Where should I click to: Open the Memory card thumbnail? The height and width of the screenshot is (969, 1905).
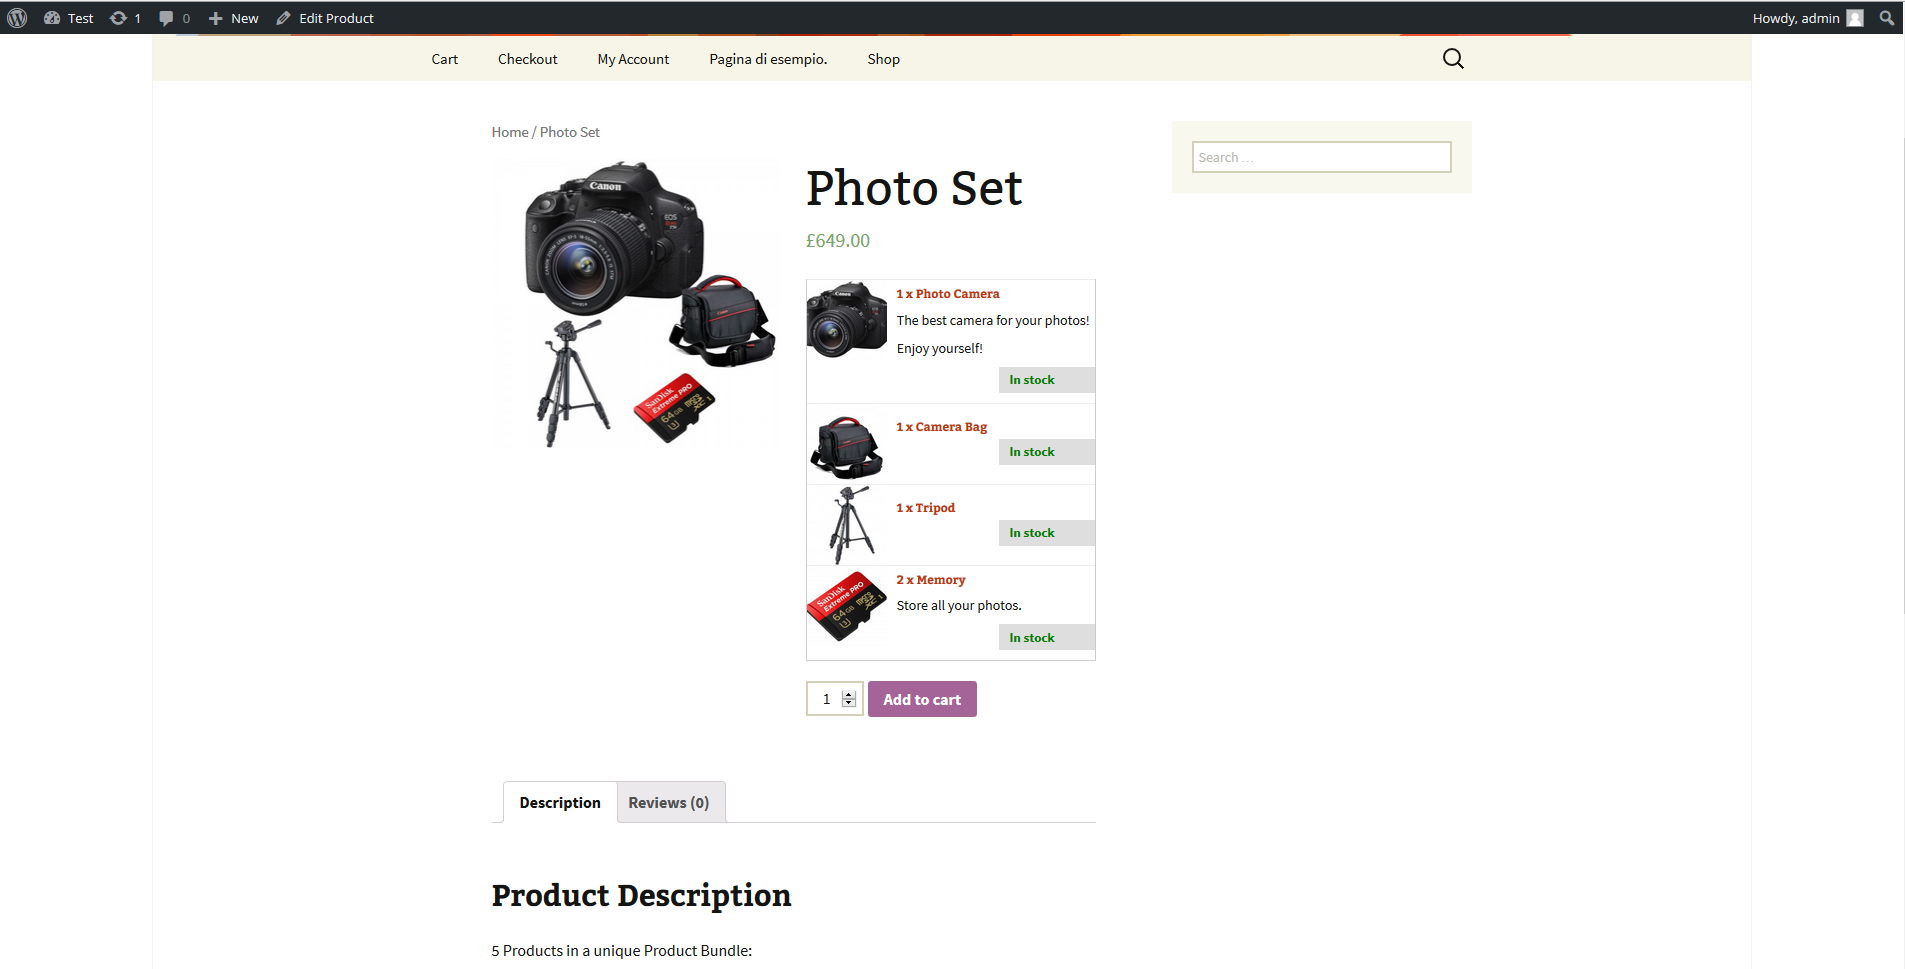pos(847,607)
